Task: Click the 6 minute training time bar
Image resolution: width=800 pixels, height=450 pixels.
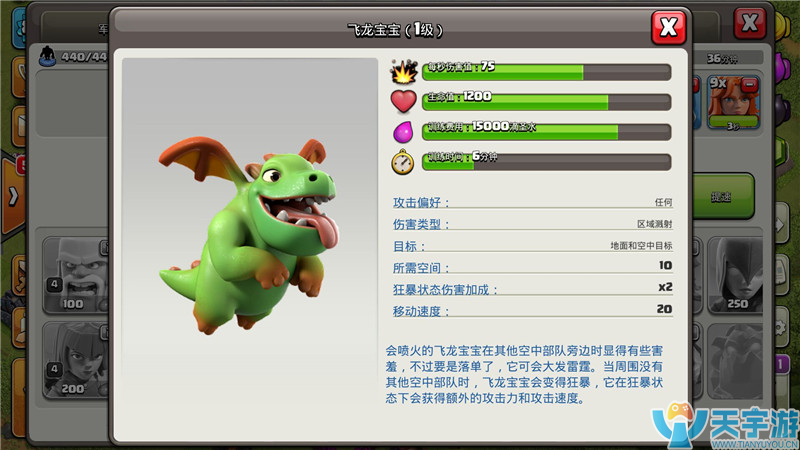Action: click(546, 162)
